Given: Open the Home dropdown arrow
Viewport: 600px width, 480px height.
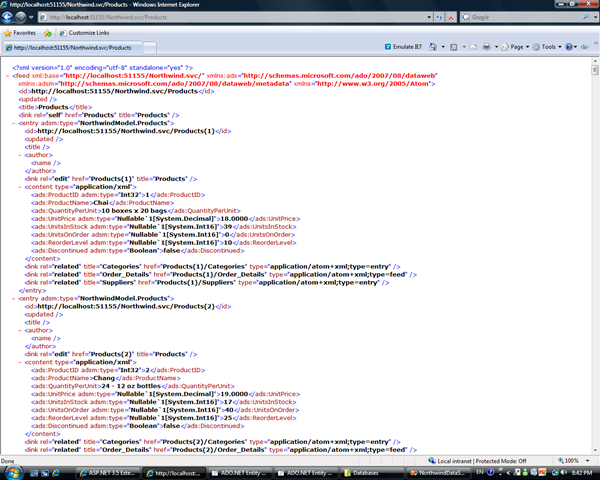Looking at the screenshot, I should click(x=443, y=47).
